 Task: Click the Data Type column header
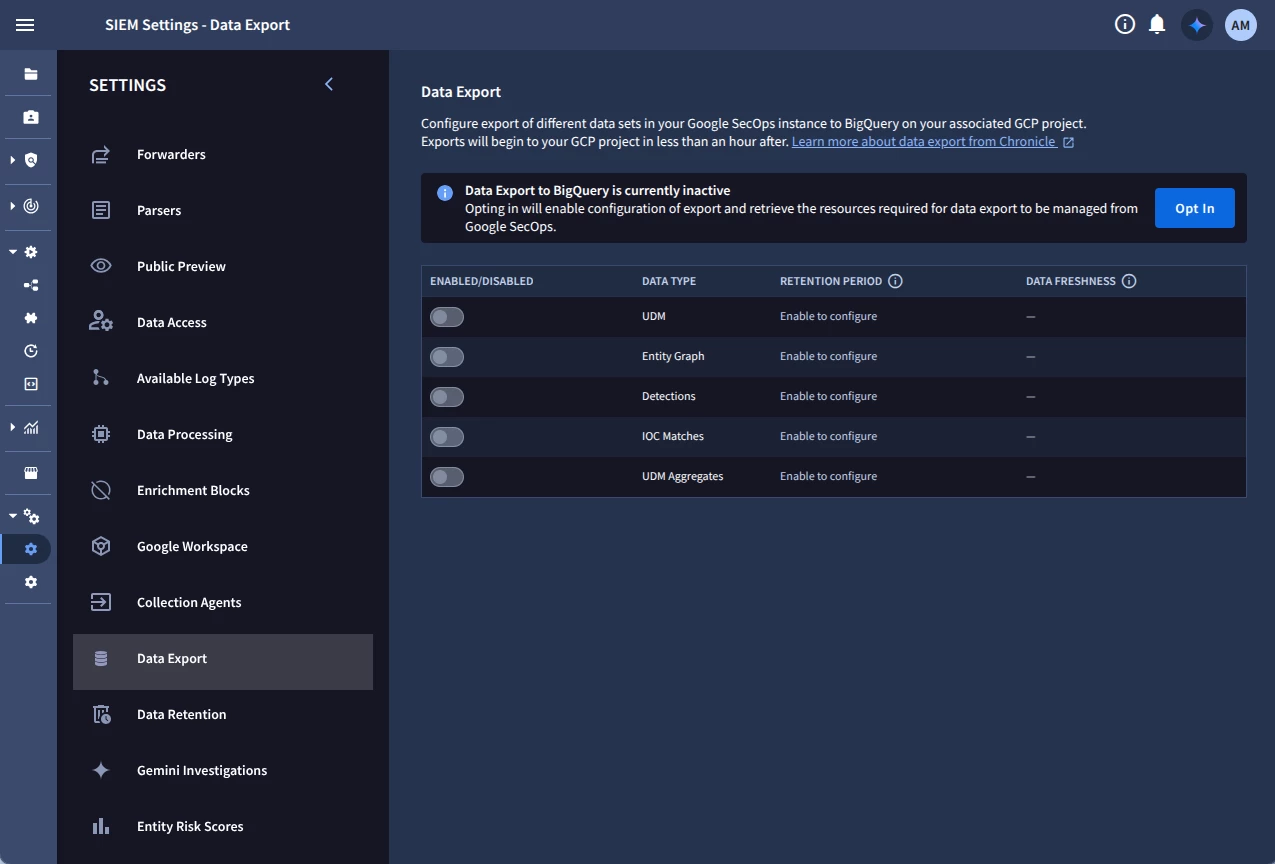(x=669, y=281)
